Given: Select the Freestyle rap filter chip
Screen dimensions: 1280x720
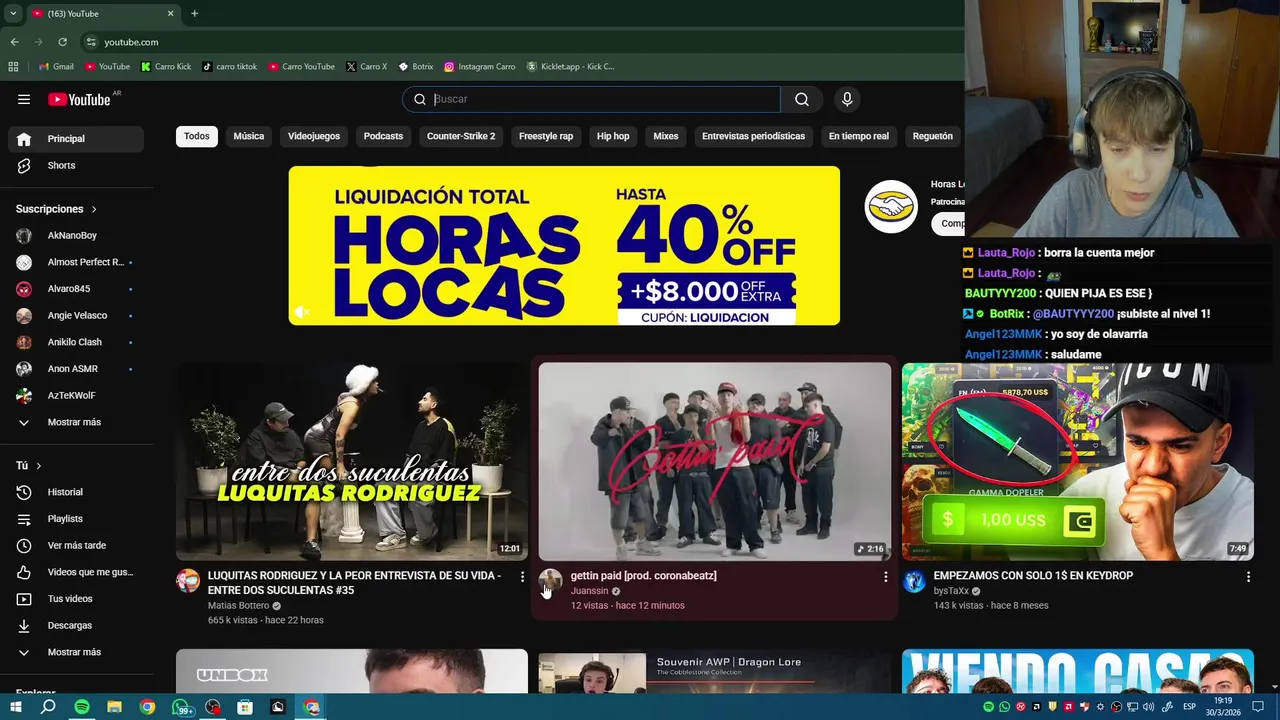Looking at the screenshot, I should coord(546,136).
